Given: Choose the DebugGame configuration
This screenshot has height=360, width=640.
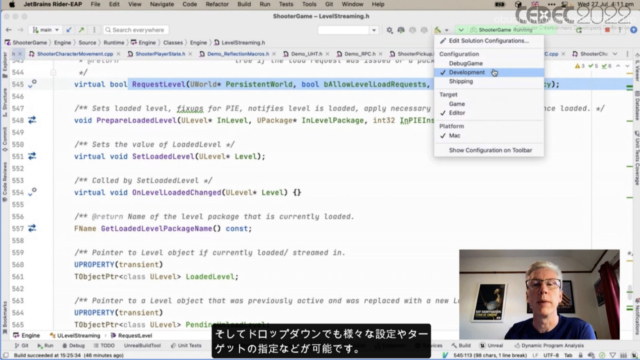Looking at the screenshot, I should coord(489,63).
